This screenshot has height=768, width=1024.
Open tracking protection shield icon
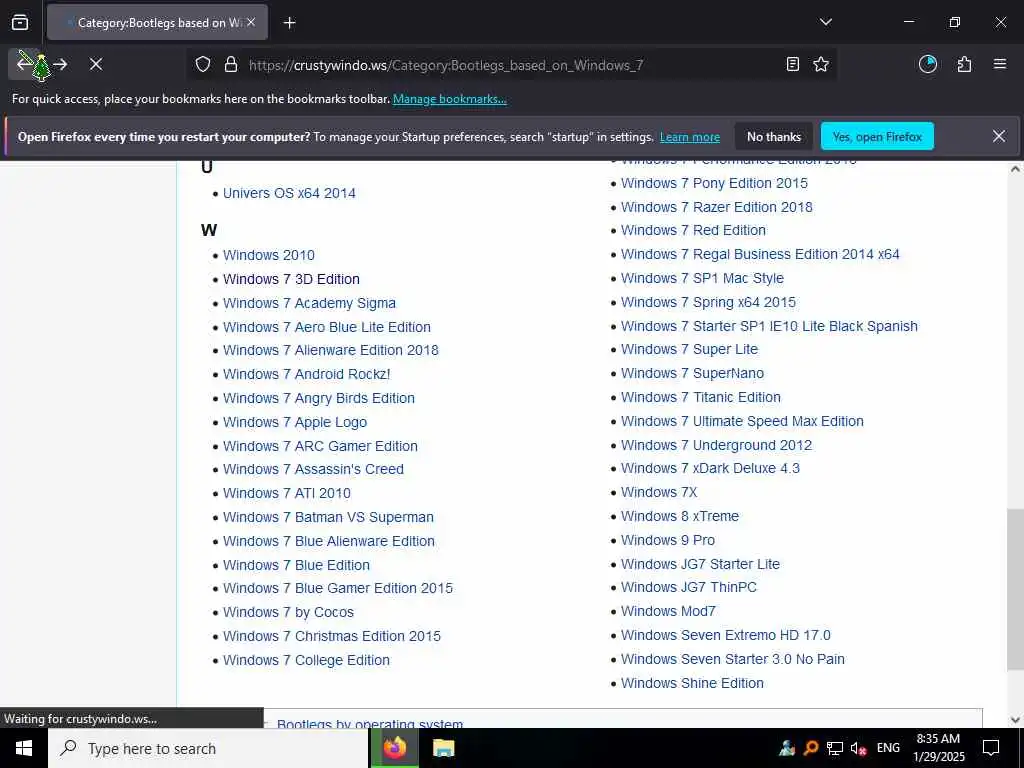(x=203, y=65)
